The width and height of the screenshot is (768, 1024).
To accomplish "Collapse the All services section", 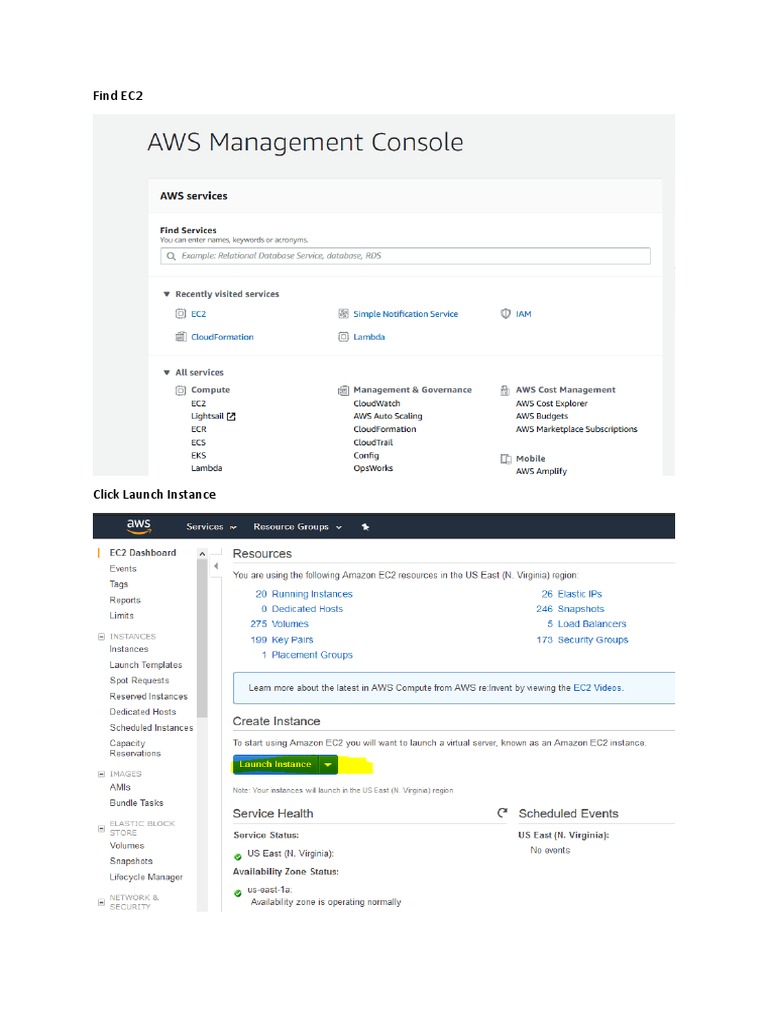I will tap(167, 372).
